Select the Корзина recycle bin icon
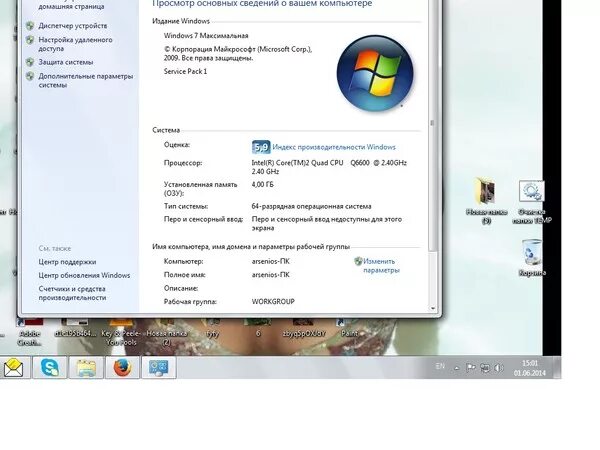 [532, 258]
